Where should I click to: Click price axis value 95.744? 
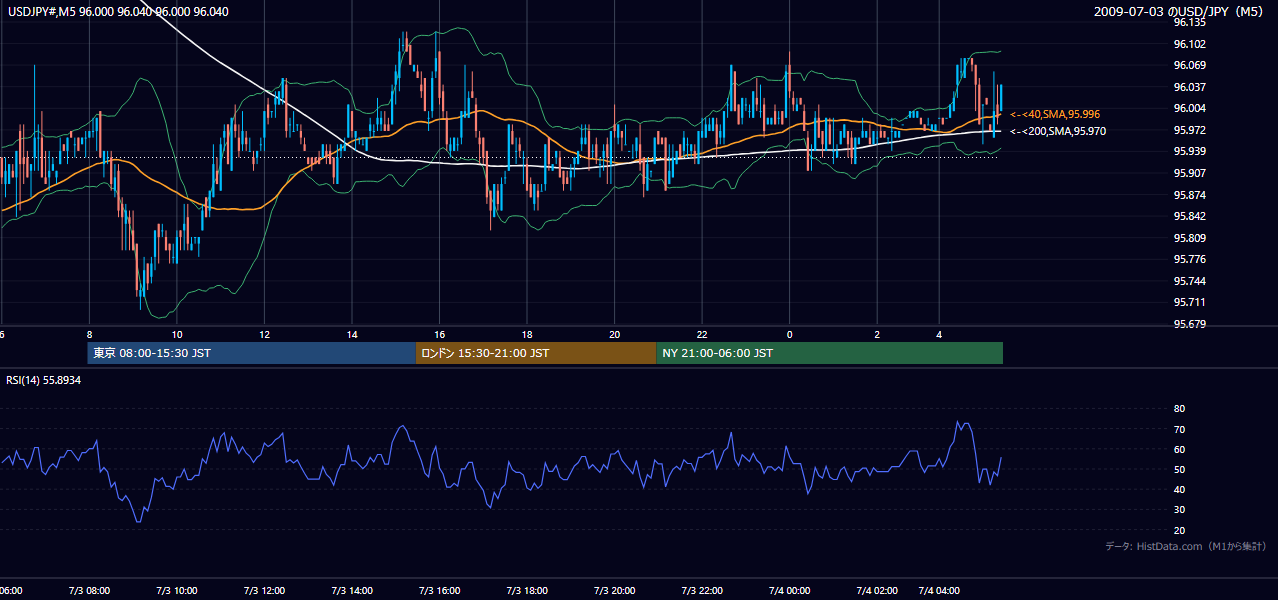tap(1188, 281)
